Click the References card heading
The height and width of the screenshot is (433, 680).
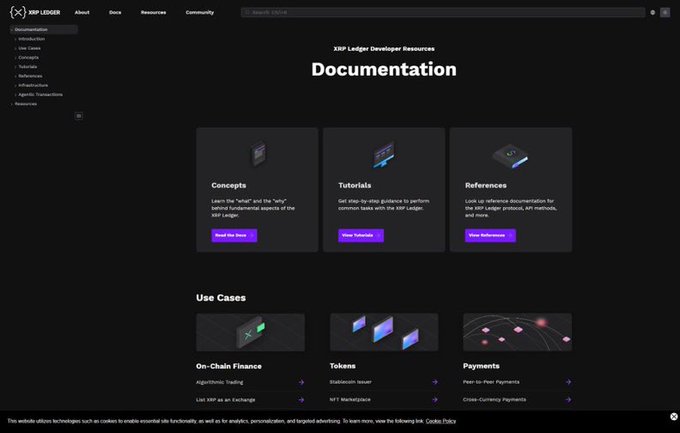(486, 185)
